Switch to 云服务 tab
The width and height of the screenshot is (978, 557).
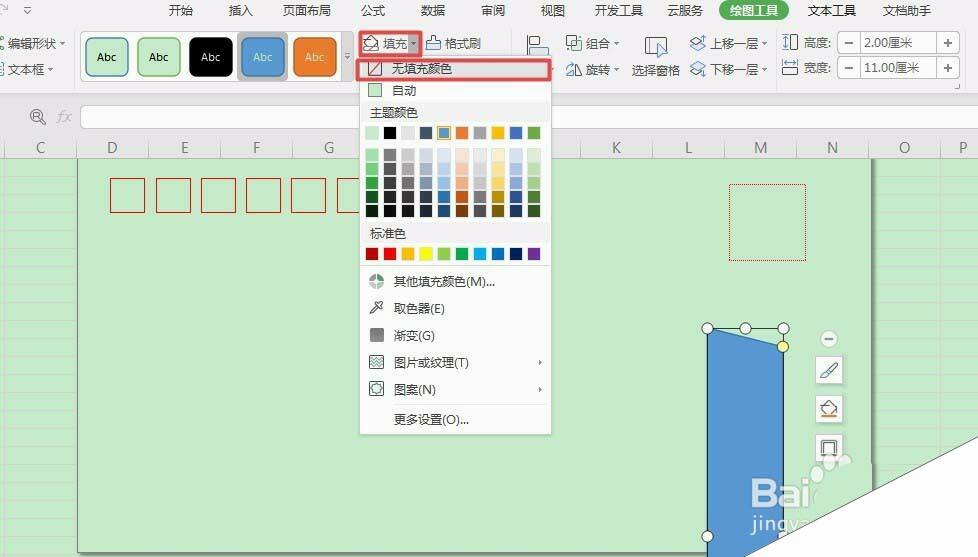click(x=684, y=11)
